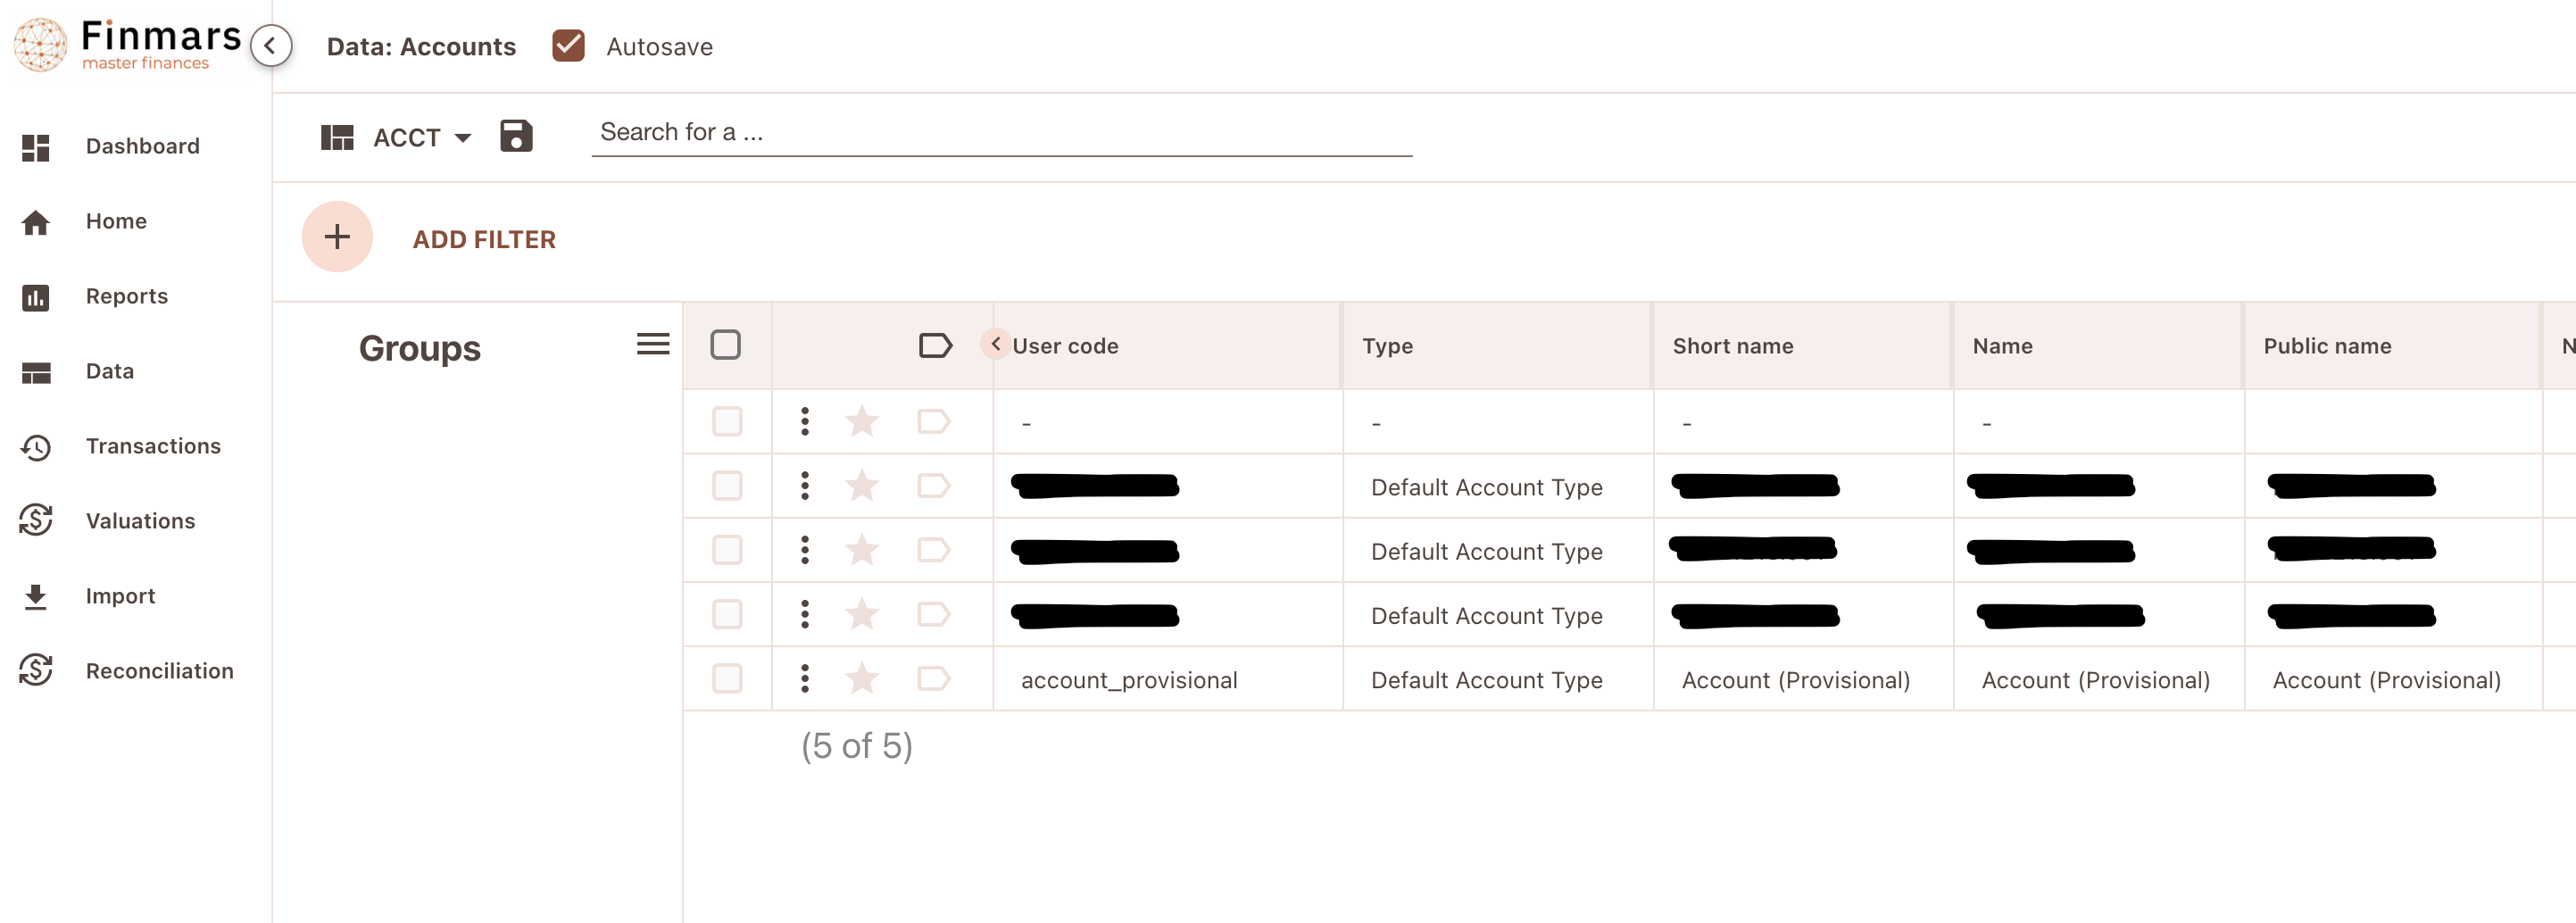
Task: Click the label tag icon in table header
Action: [935, 346]
